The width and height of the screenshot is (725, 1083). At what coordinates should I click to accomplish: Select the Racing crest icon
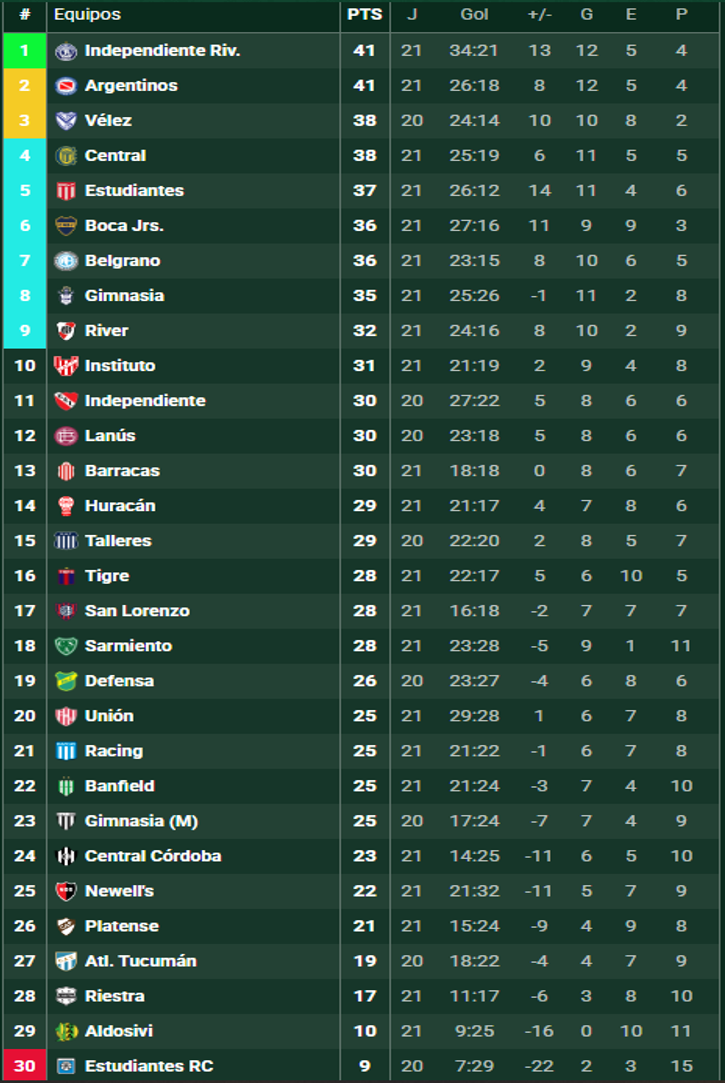pos(66,751)
